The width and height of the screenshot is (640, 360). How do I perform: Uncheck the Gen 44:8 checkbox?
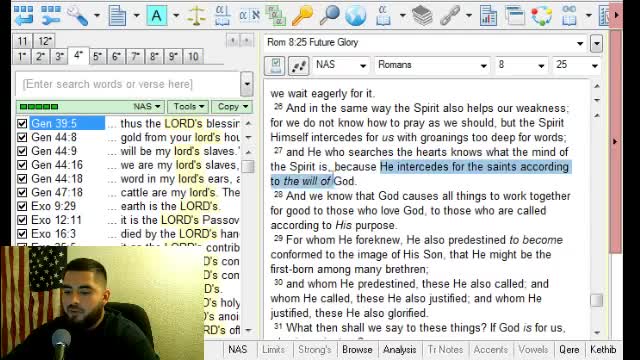[22, 137]
